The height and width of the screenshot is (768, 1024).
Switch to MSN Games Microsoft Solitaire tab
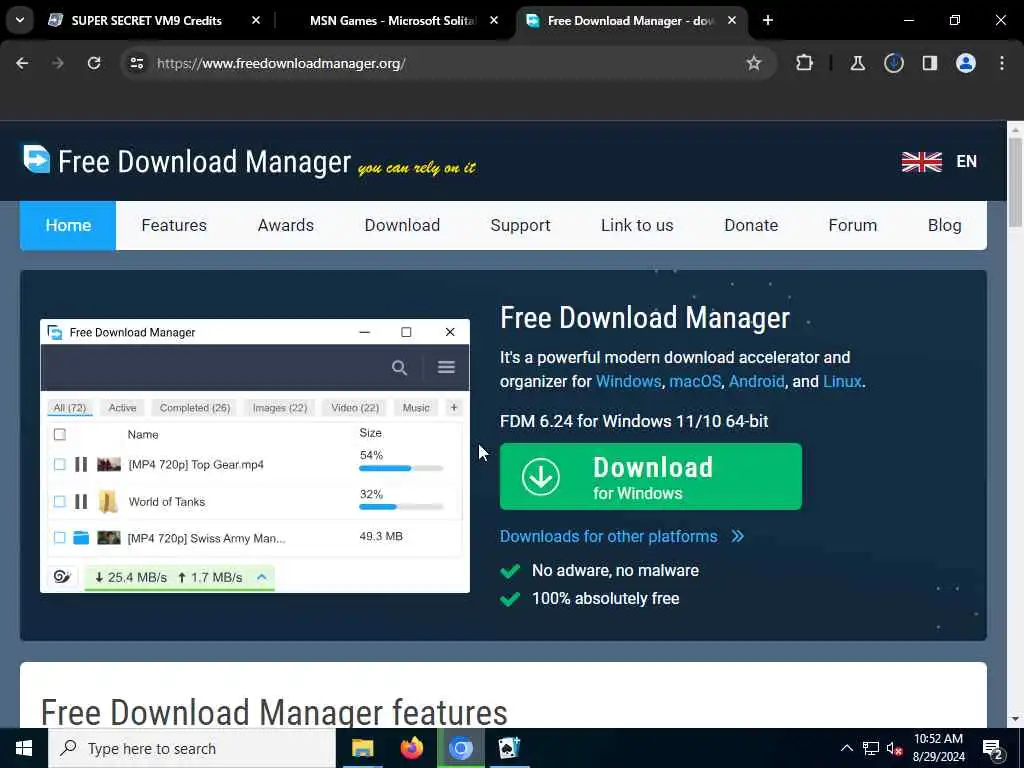click(392, 20)
